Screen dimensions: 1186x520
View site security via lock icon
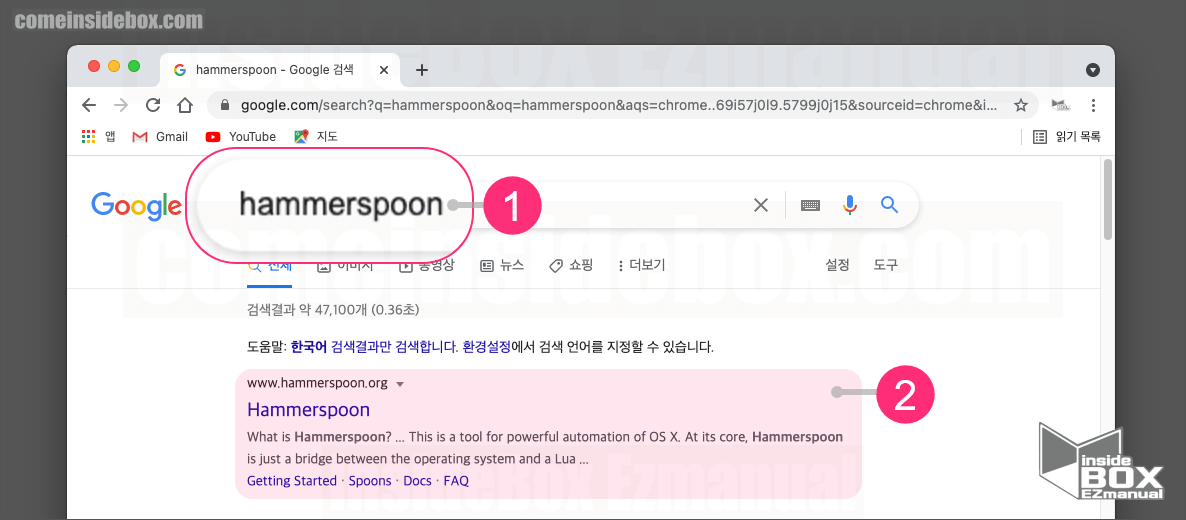click(x=224, y=105)
